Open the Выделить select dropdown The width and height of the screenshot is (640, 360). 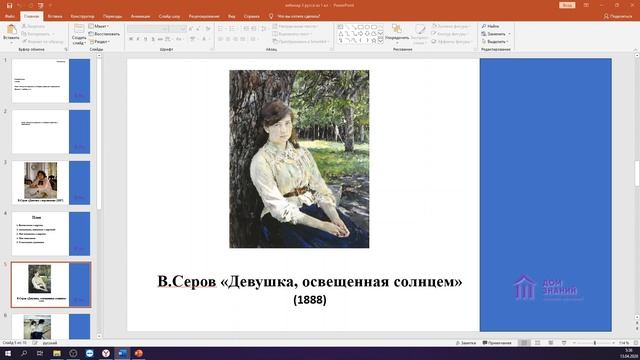495,42
